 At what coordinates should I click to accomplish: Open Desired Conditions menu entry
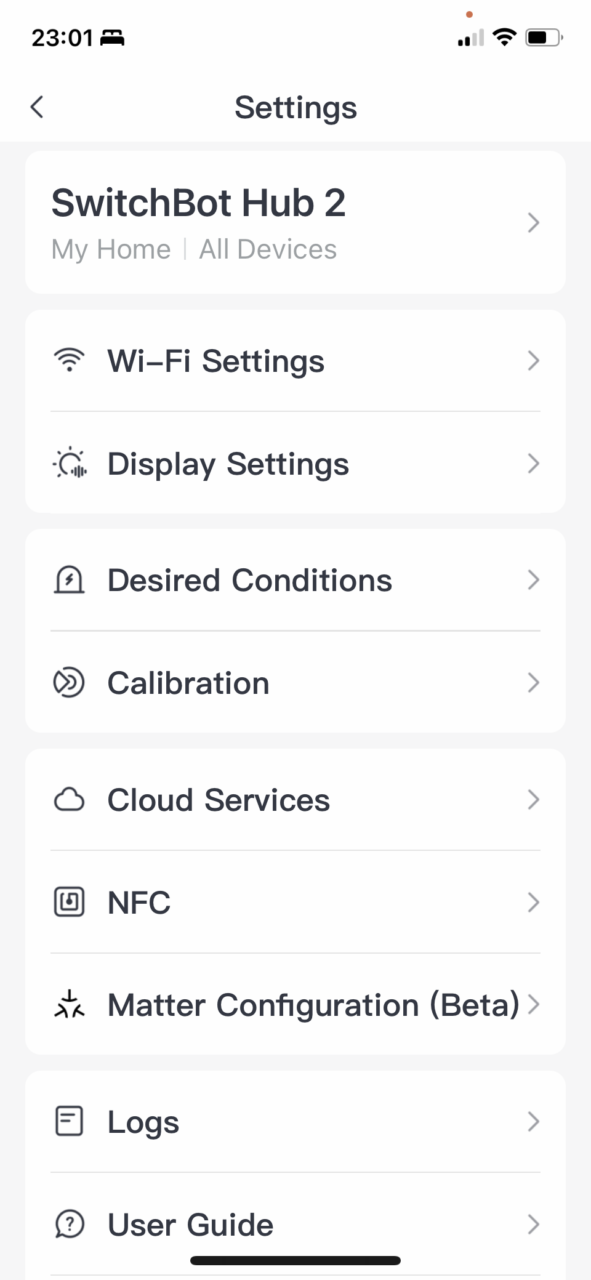tap(295, 580)
